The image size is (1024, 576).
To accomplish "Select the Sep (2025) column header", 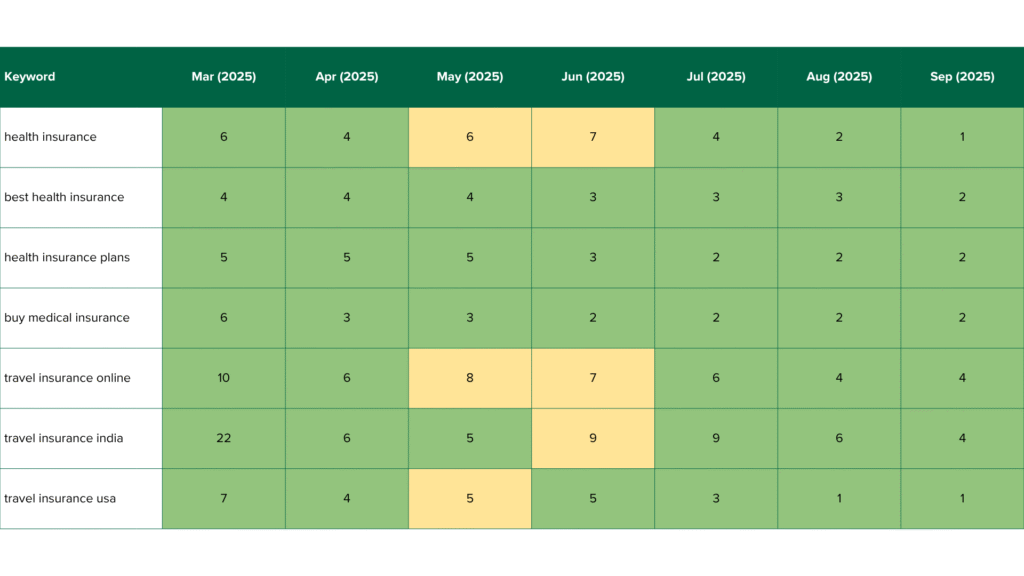I will (962, 77).
